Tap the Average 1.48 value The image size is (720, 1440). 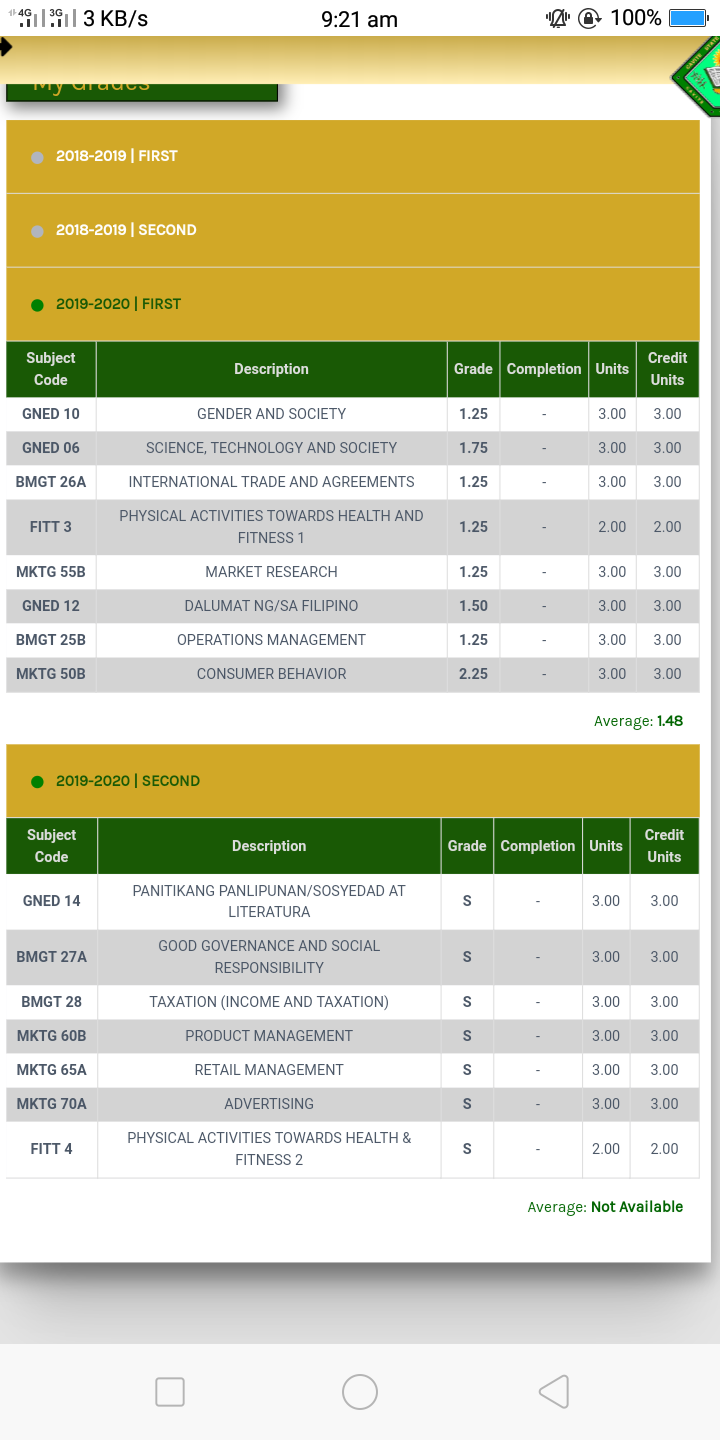[670, 721]
